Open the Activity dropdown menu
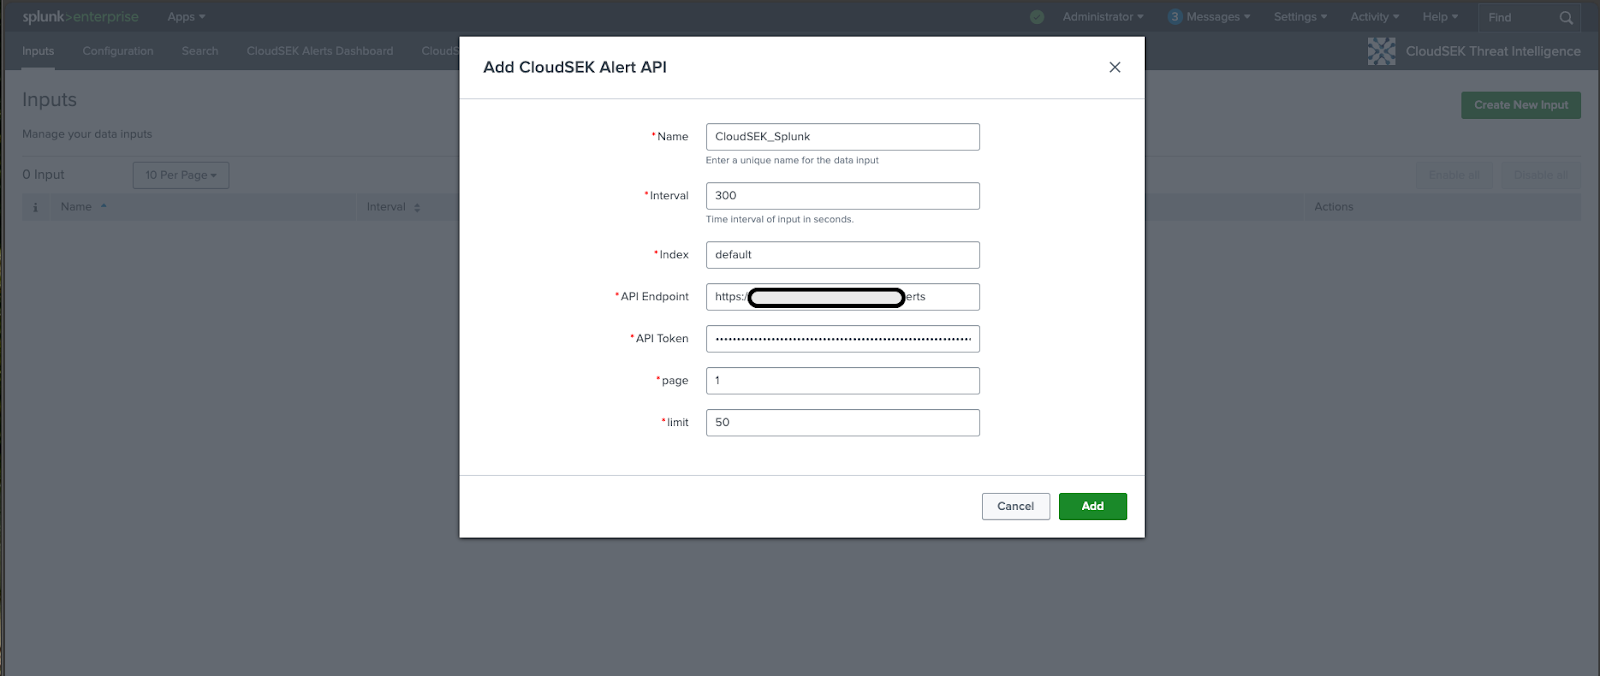1600x676 pixels. (x=1375, y=17)
